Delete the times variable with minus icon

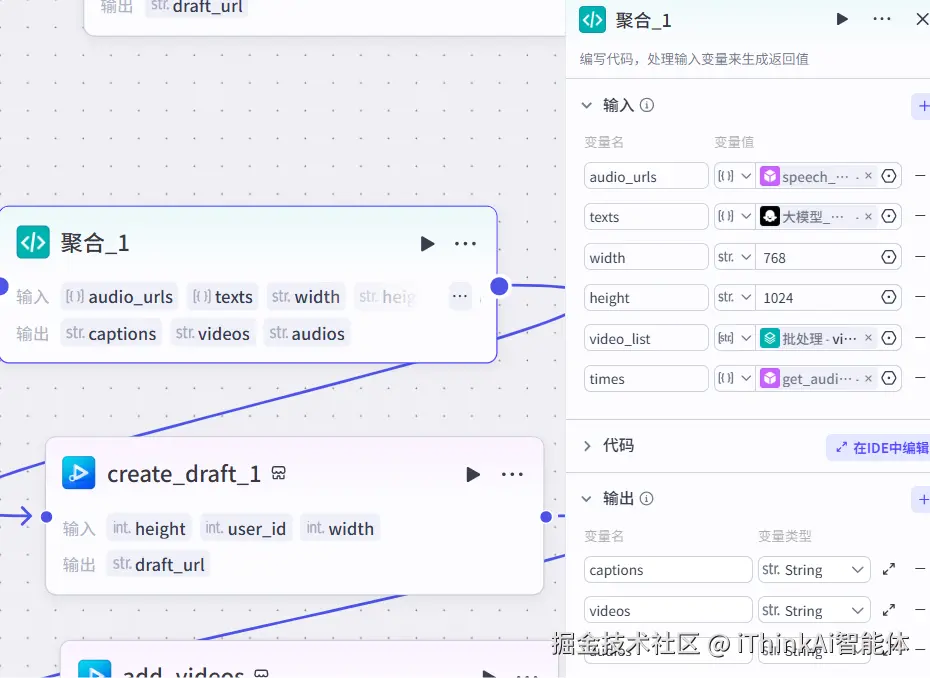(921, 378)
